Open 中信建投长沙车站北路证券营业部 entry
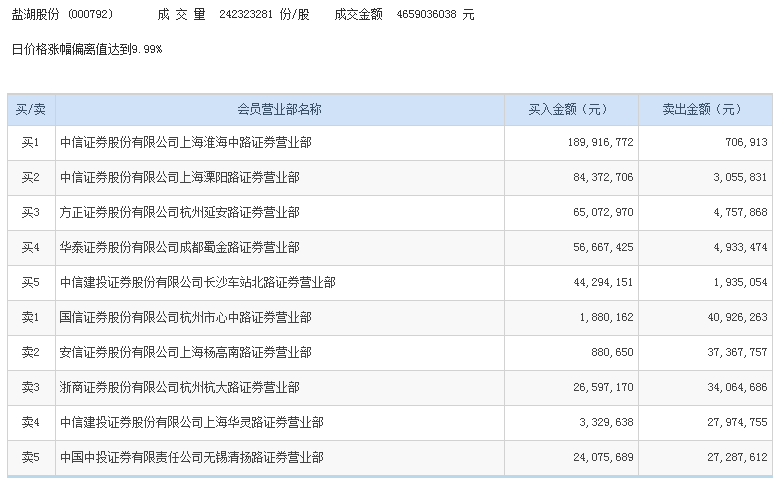Viewport: 776px width, 481px height. coord(197,283)
